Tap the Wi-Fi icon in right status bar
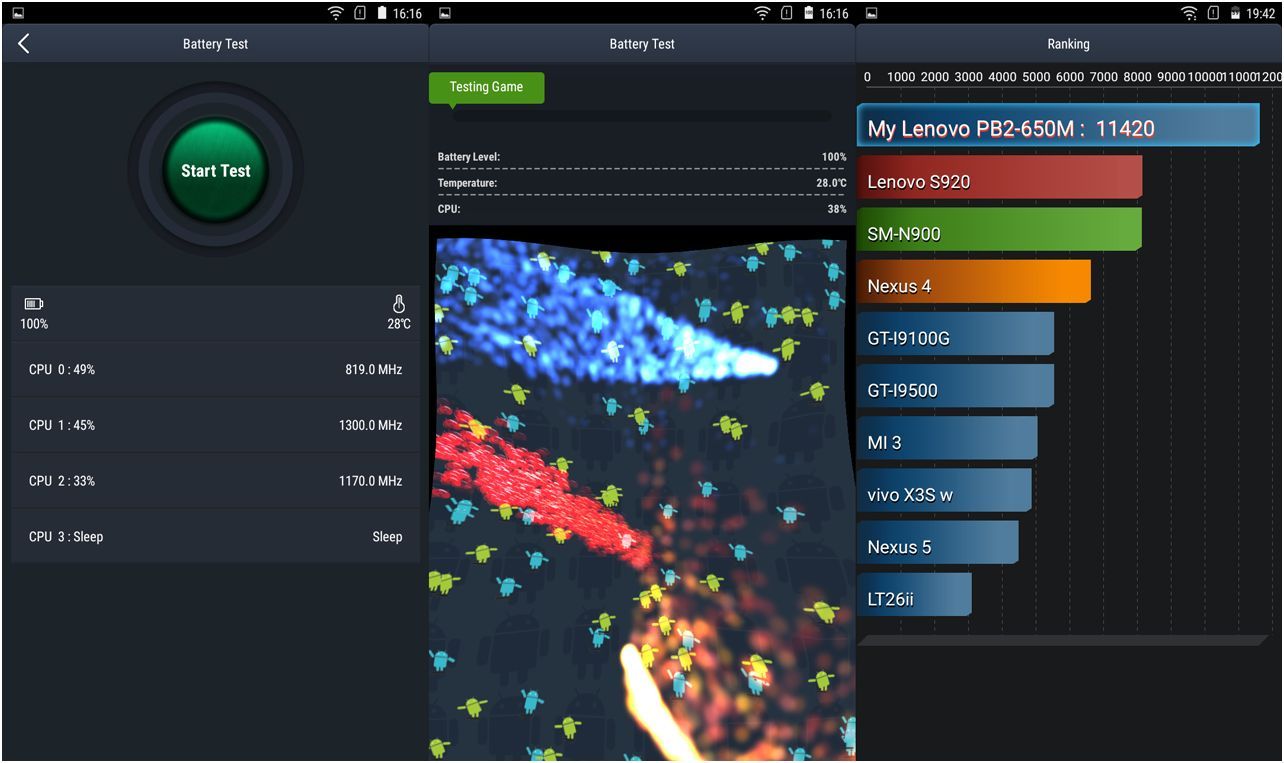 point(1188,14)
